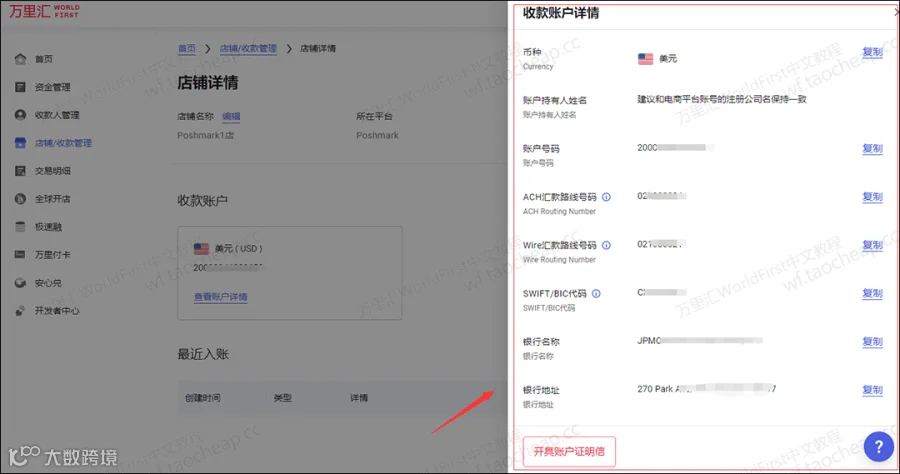
Task: Click 店铺详情 breadcrumb text
Action: (x=317, y=48)
